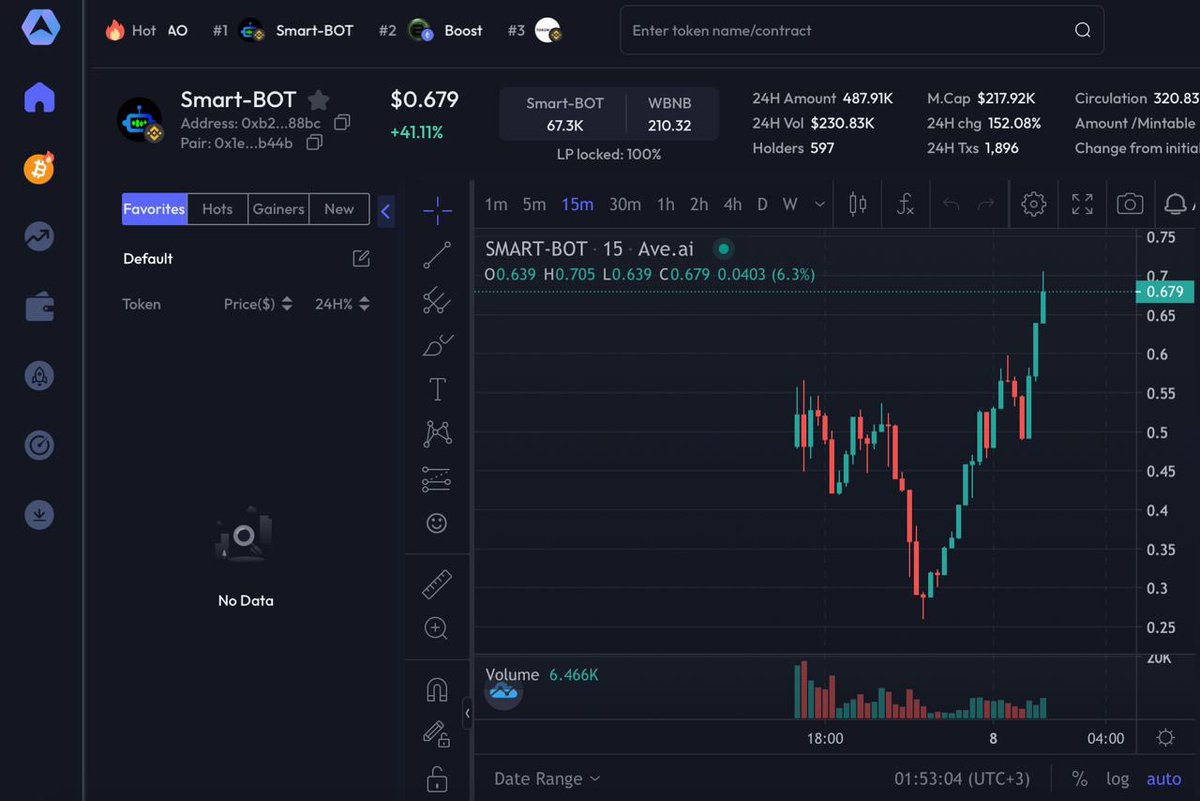Open the extra timeframes dropdown chevron
Image resolution: width=1200 pixels, height=801 pixels.
click(820, 203)
